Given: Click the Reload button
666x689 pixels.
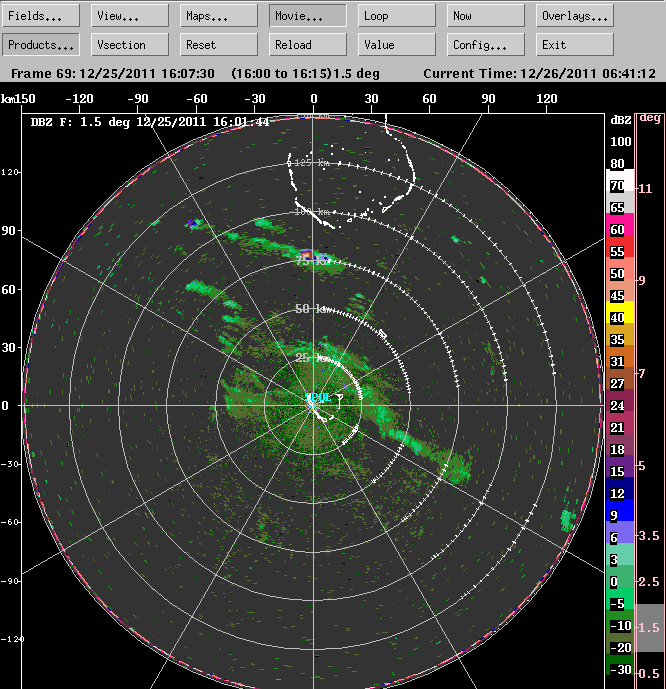Looking at the screenshot, I should [308, 45].
